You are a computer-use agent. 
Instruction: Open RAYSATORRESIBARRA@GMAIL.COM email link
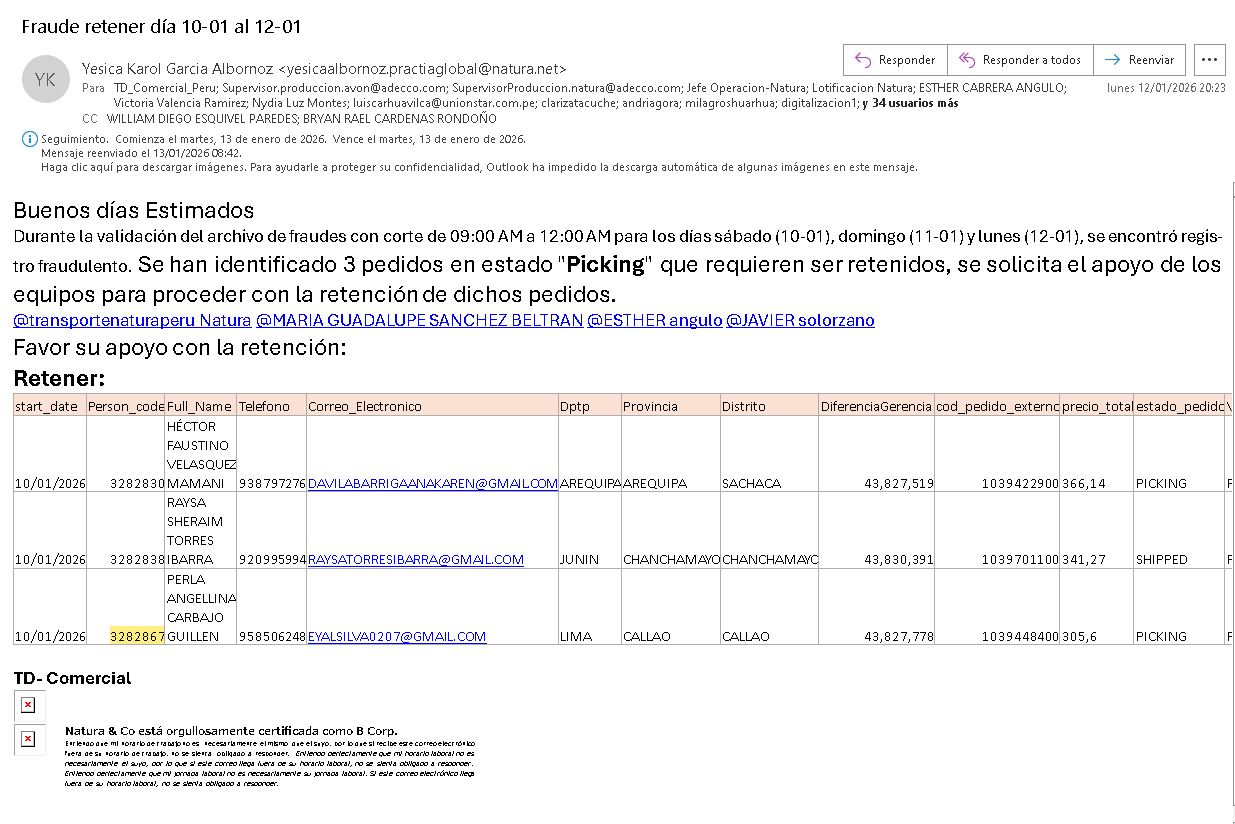415,559
